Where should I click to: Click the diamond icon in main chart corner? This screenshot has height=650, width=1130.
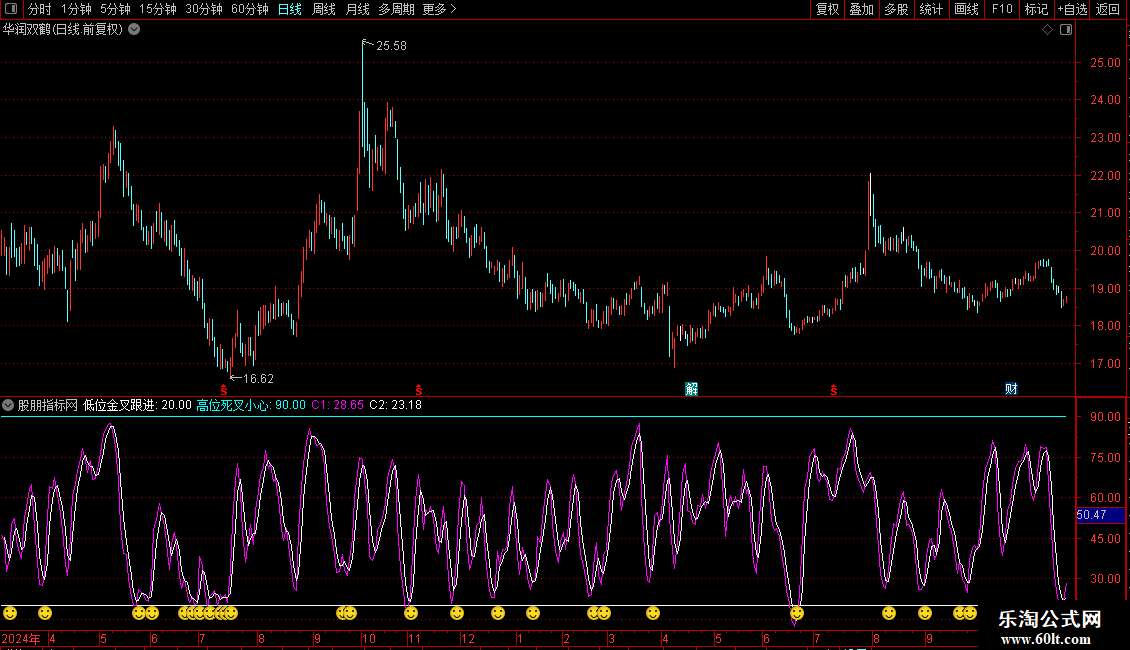point(1048,30)
